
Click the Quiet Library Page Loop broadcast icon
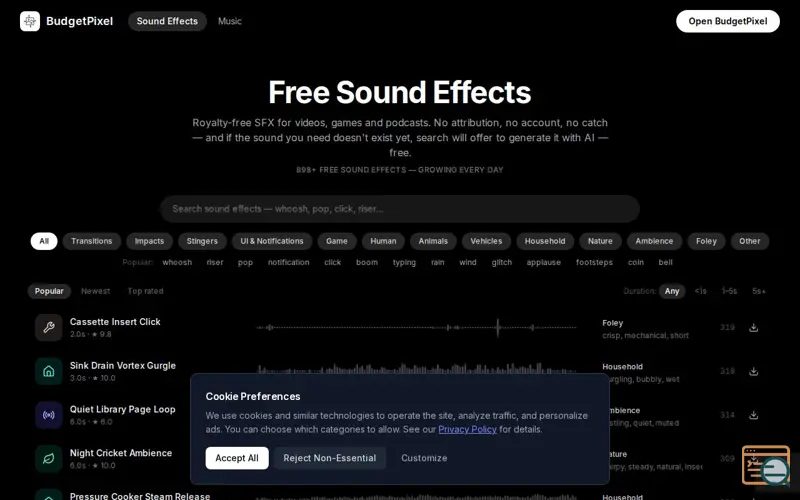click(x=48, y=415)
